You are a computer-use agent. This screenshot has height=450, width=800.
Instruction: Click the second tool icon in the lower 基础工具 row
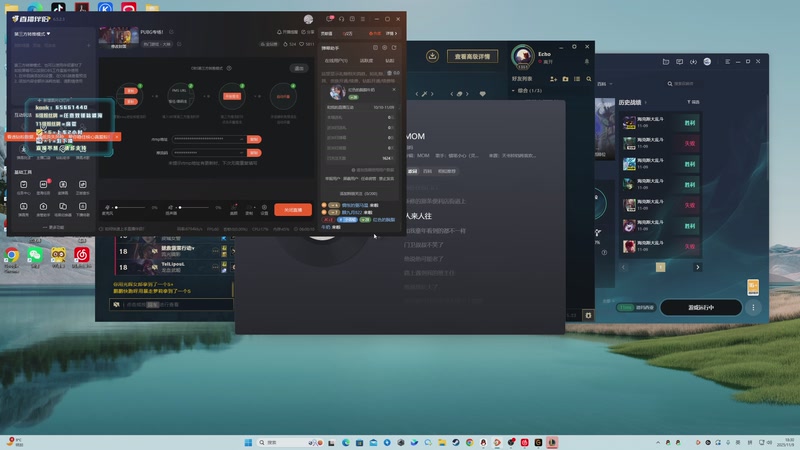[43, 206]
